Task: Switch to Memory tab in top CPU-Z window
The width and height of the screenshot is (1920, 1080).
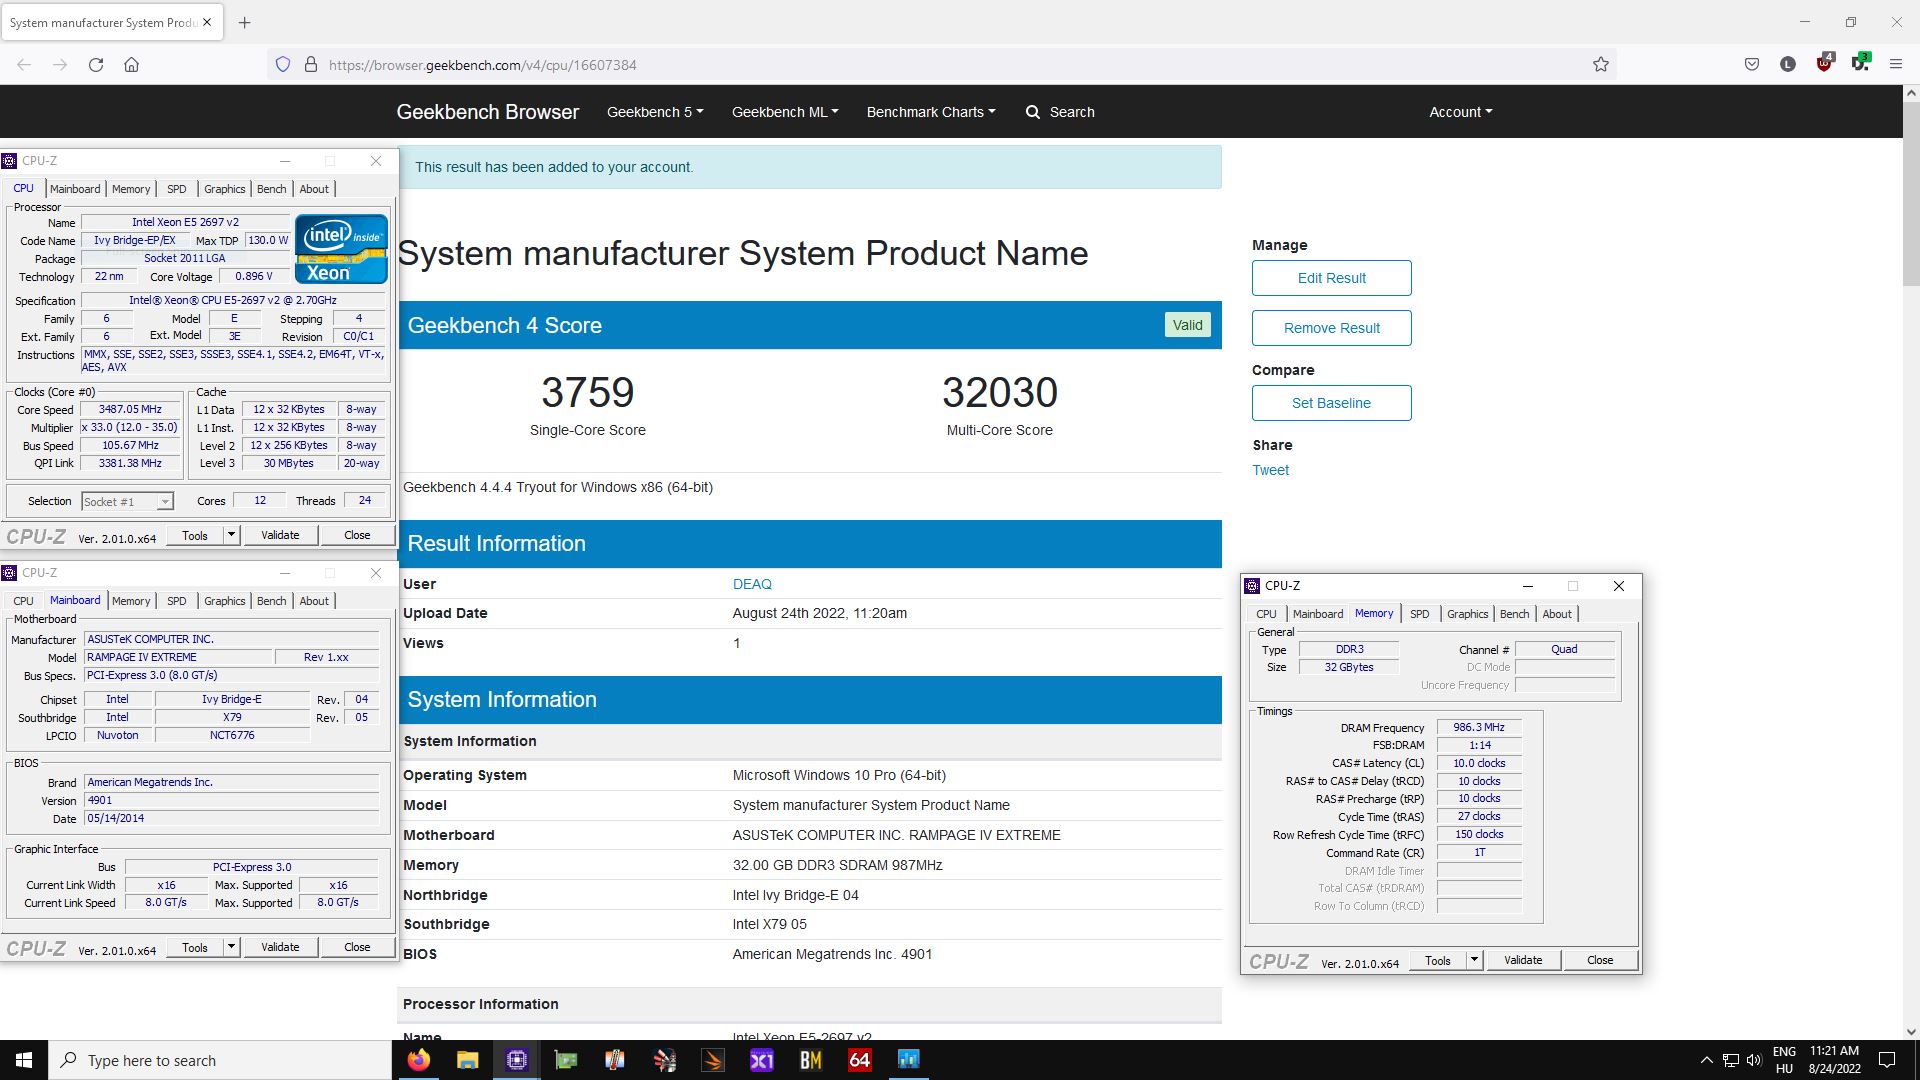Action: 131,189
